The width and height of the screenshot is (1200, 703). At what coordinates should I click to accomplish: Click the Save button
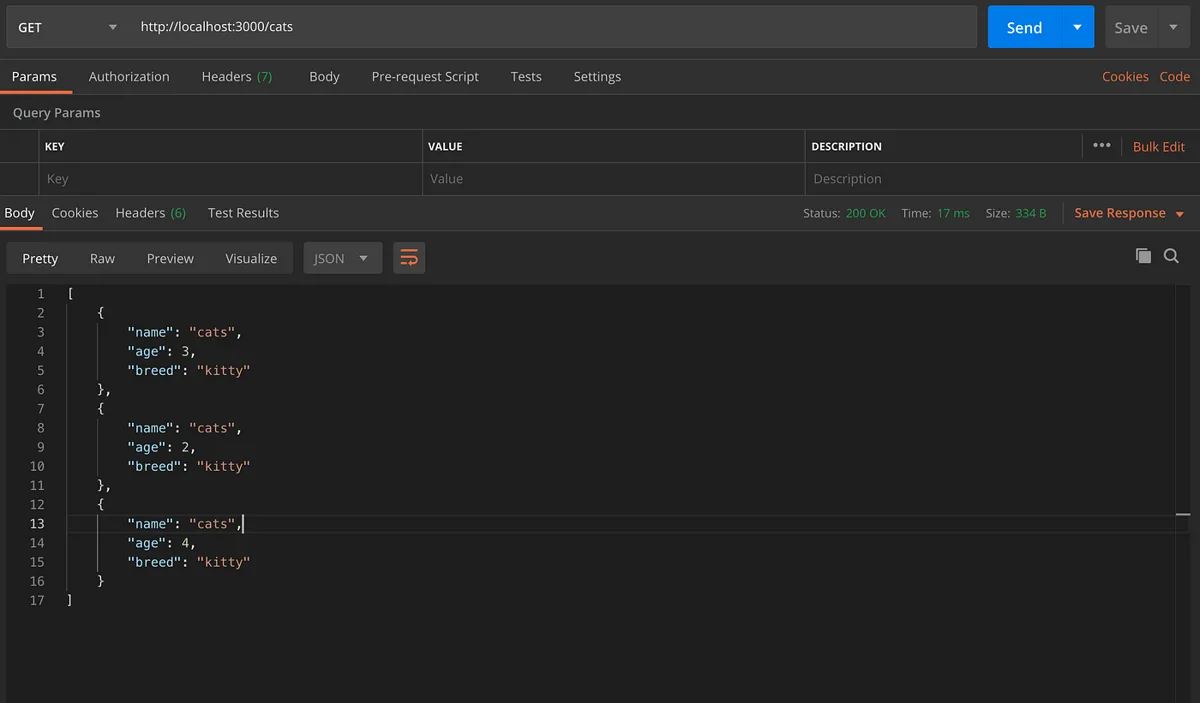pos(1131,27)
